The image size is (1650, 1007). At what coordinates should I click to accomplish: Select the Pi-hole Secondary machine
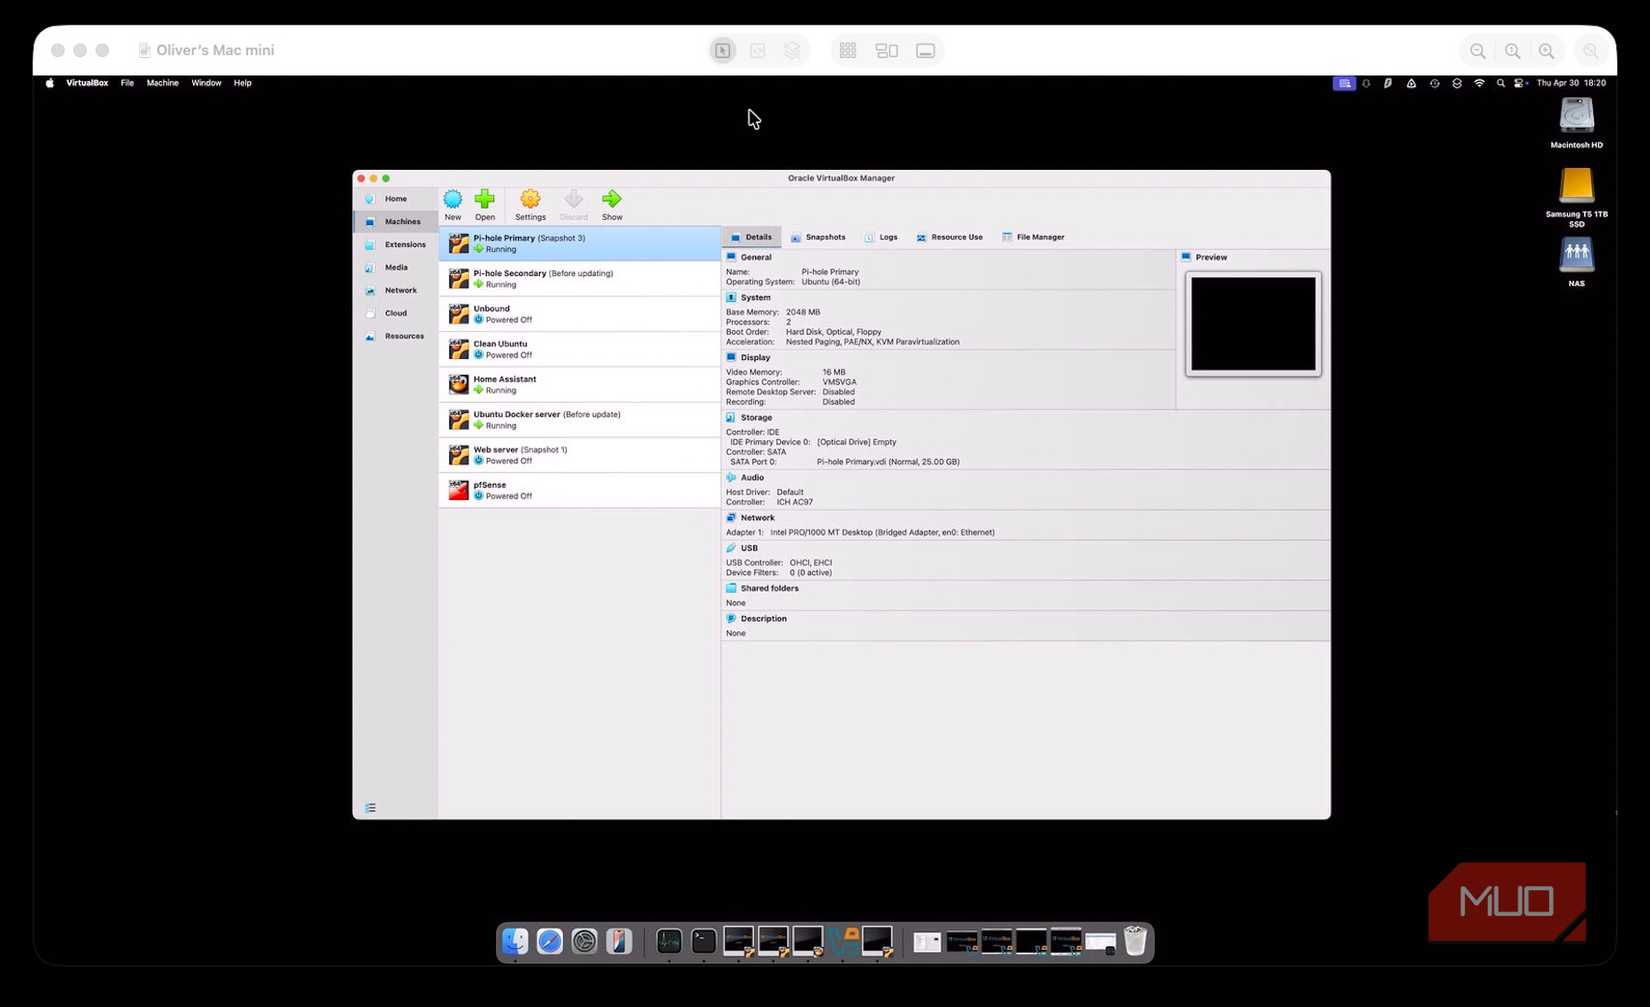click(x=580, y=279)
